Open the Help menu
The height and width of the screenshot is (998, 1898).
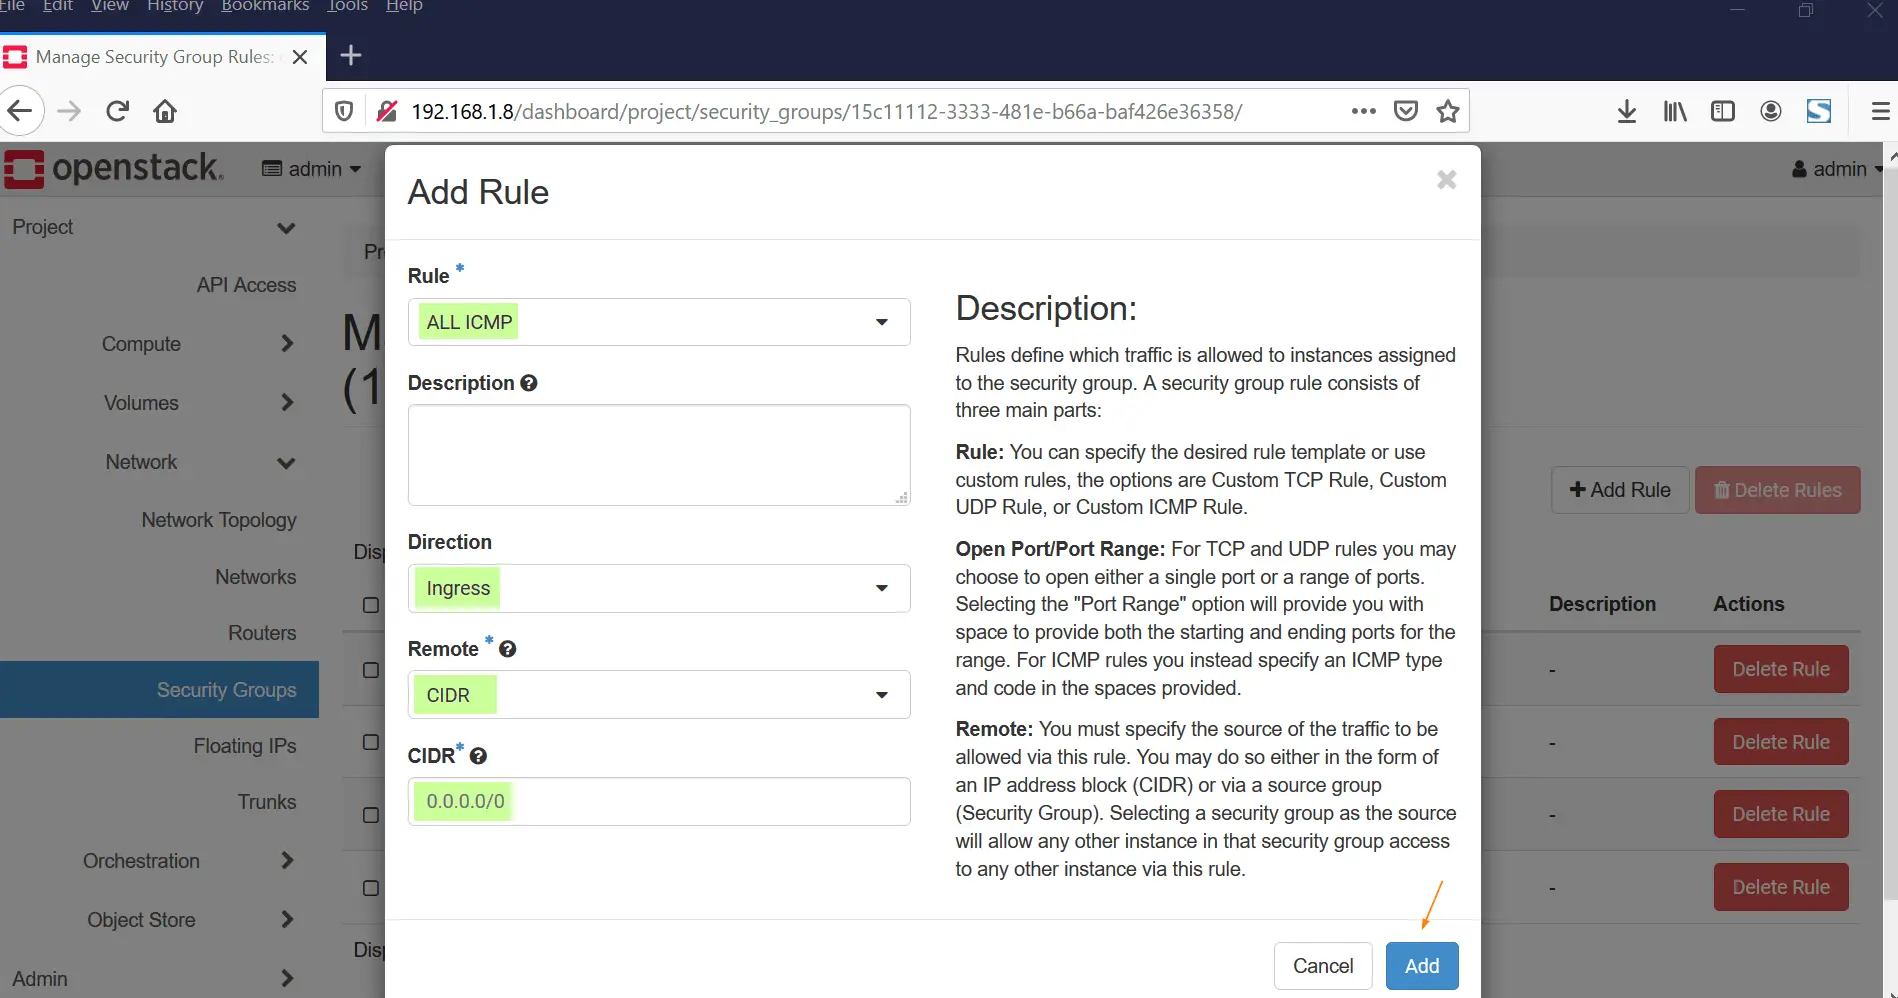[404, 6]
